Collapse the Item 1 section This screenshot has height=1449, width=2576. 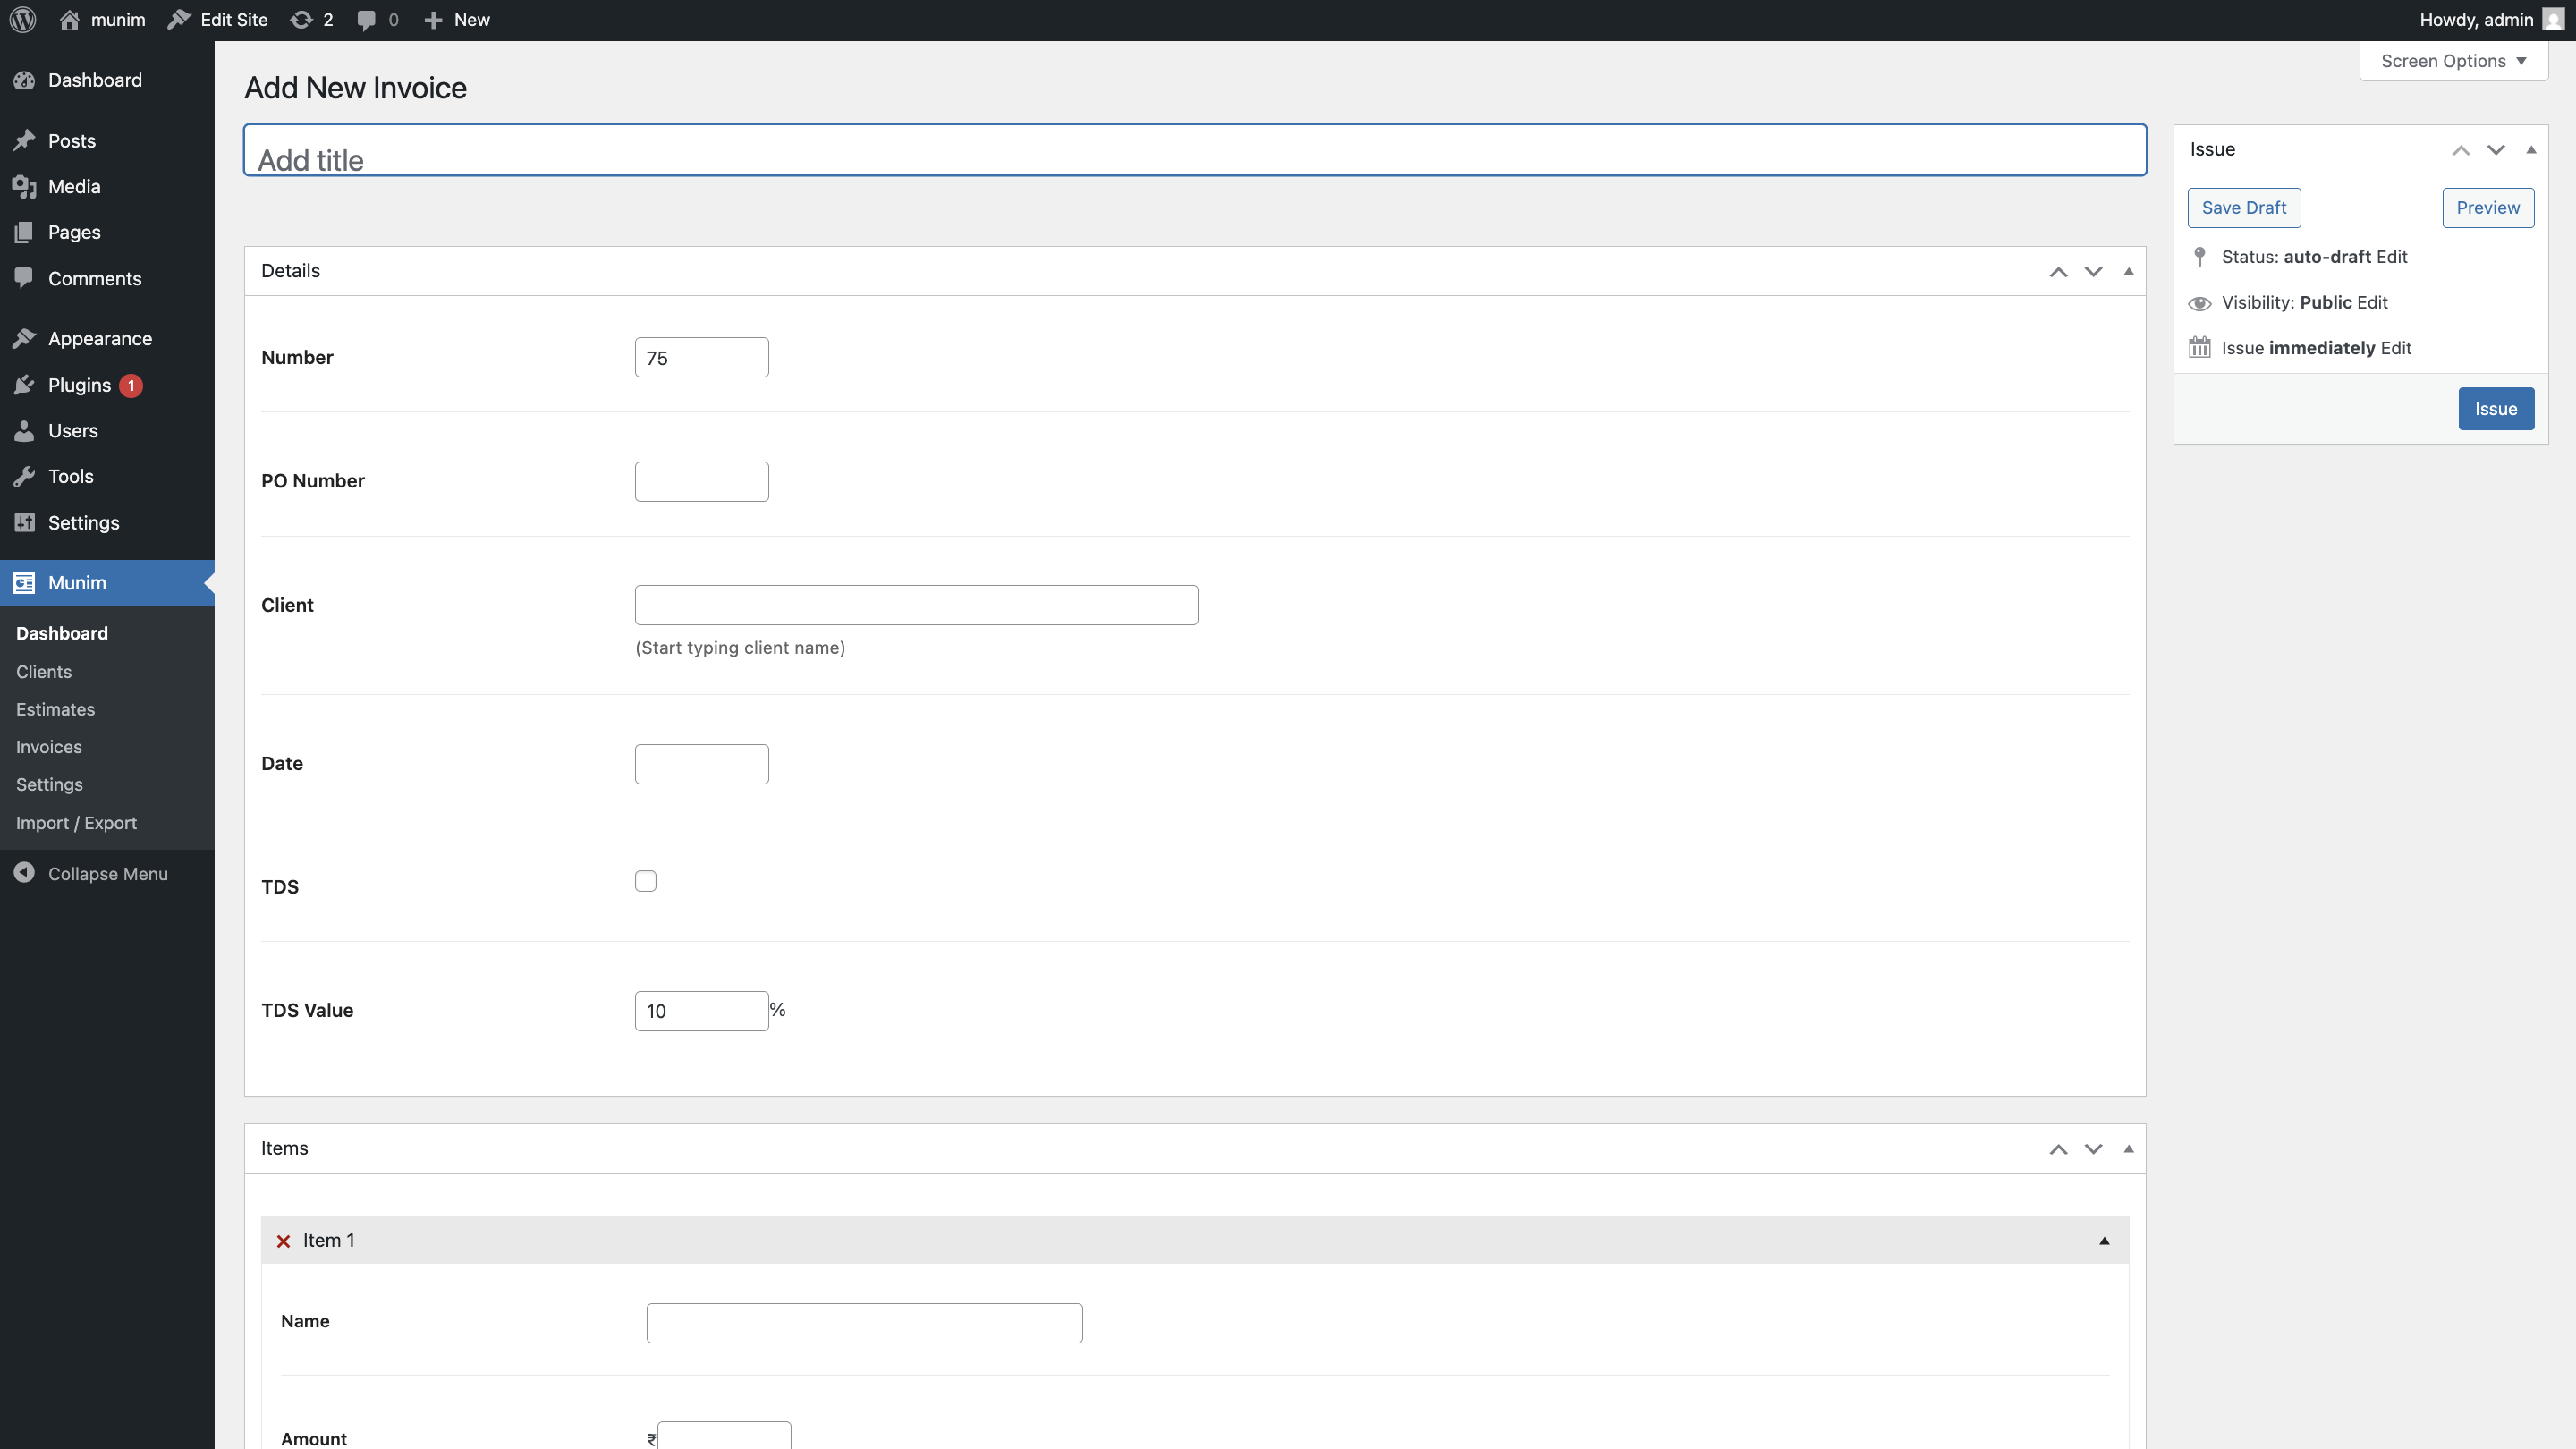tap(2104, 1241)
